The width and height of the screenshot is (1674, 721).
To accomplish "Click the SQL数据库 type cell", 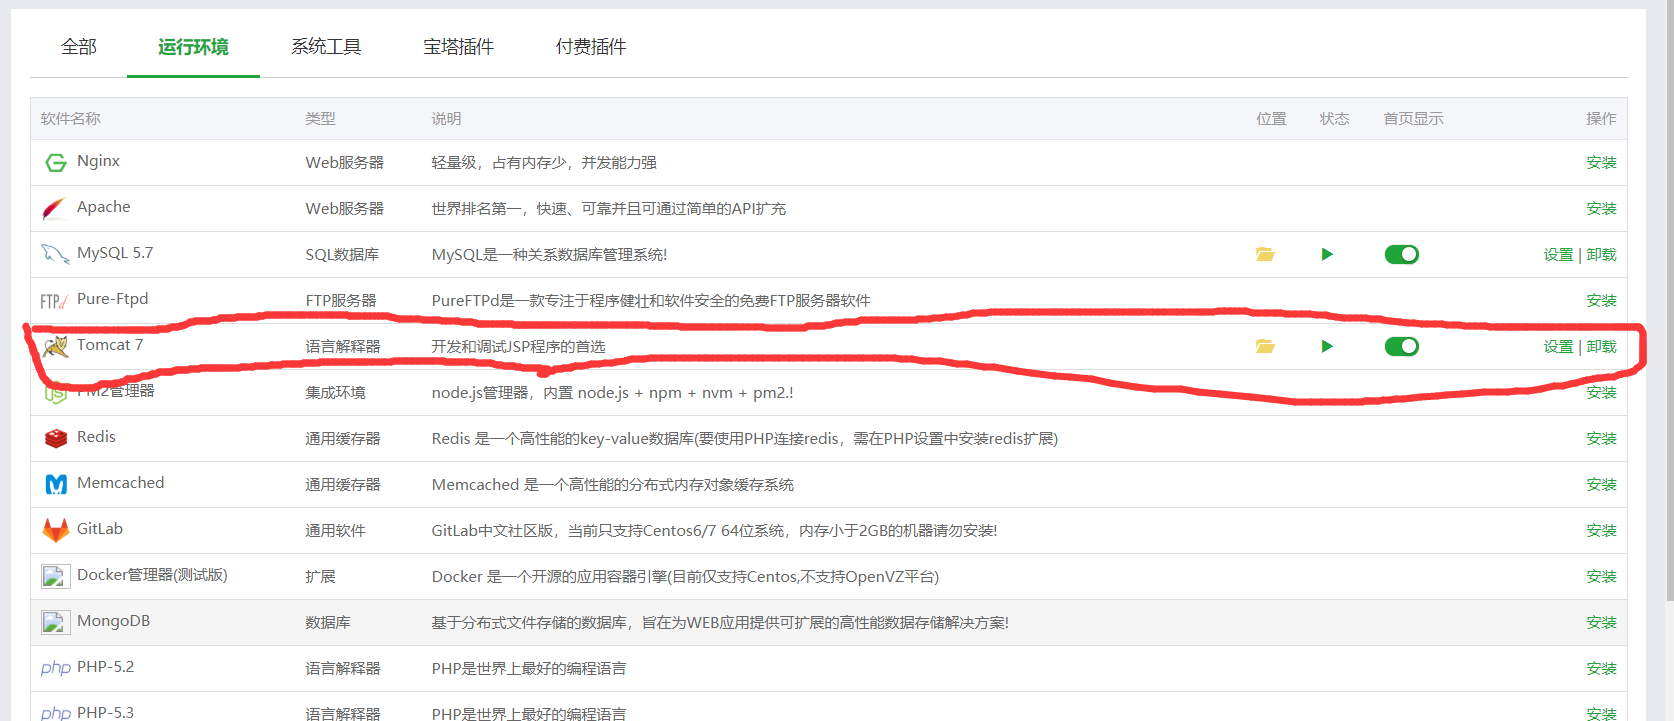I will tap(342, 255).
